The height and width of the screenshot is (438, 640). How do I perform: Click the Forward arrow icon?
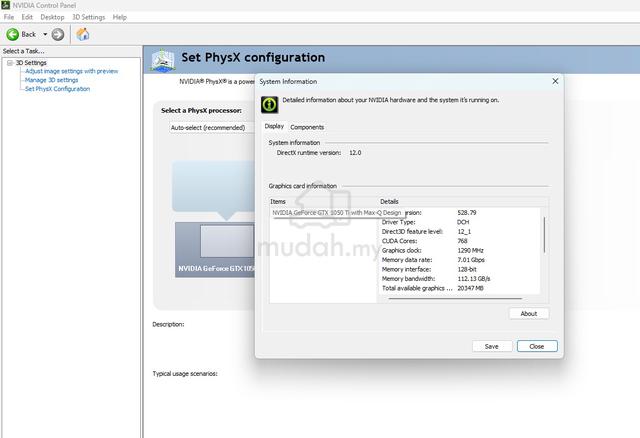point(58,34)
